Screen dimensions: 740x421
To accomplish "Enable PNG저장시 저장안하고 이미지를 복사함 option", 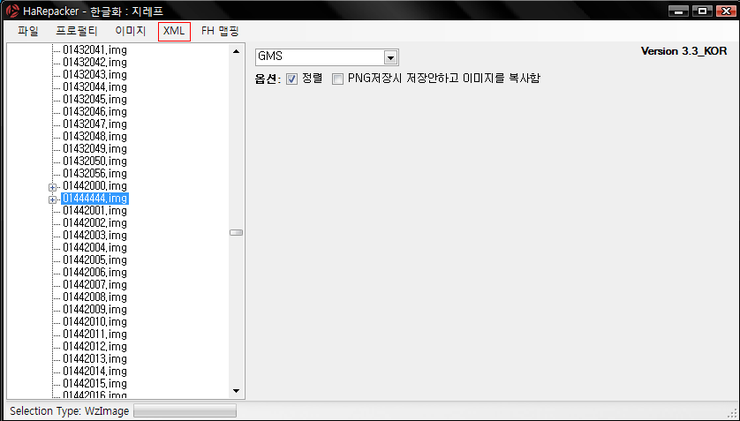I will click(x=337, y=79).
